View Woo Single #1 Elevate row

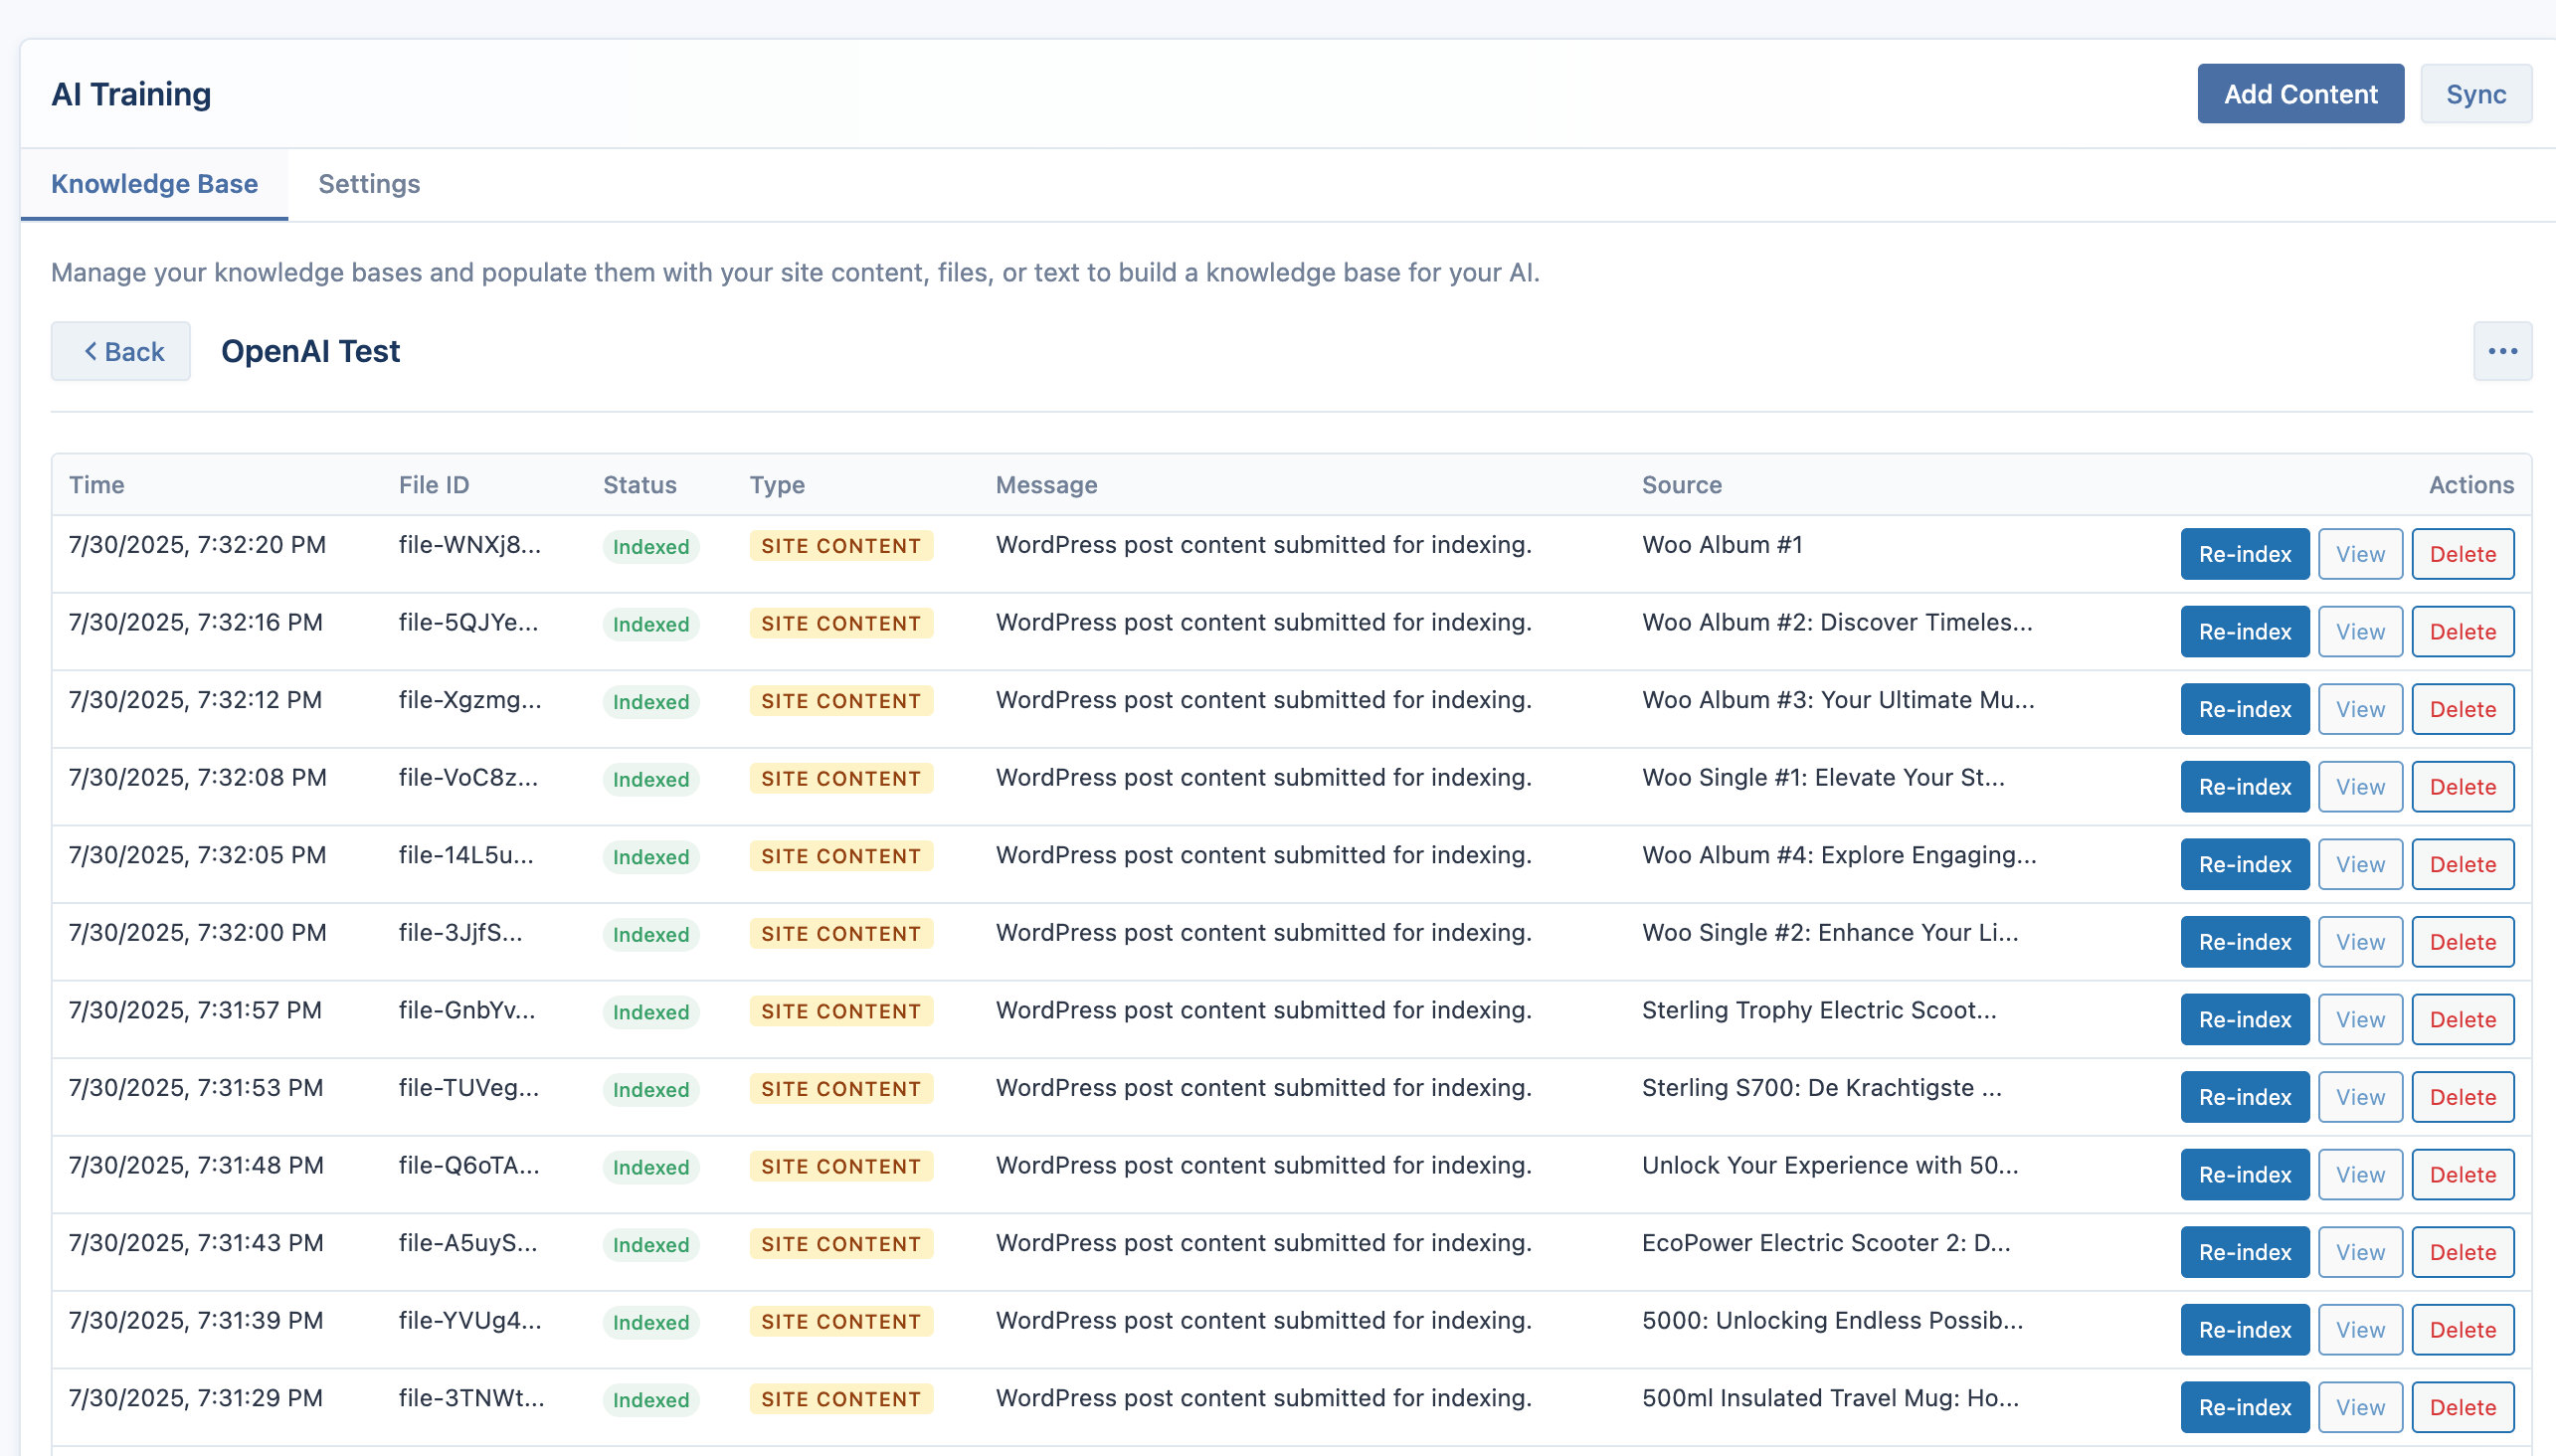coord(2360,787)
